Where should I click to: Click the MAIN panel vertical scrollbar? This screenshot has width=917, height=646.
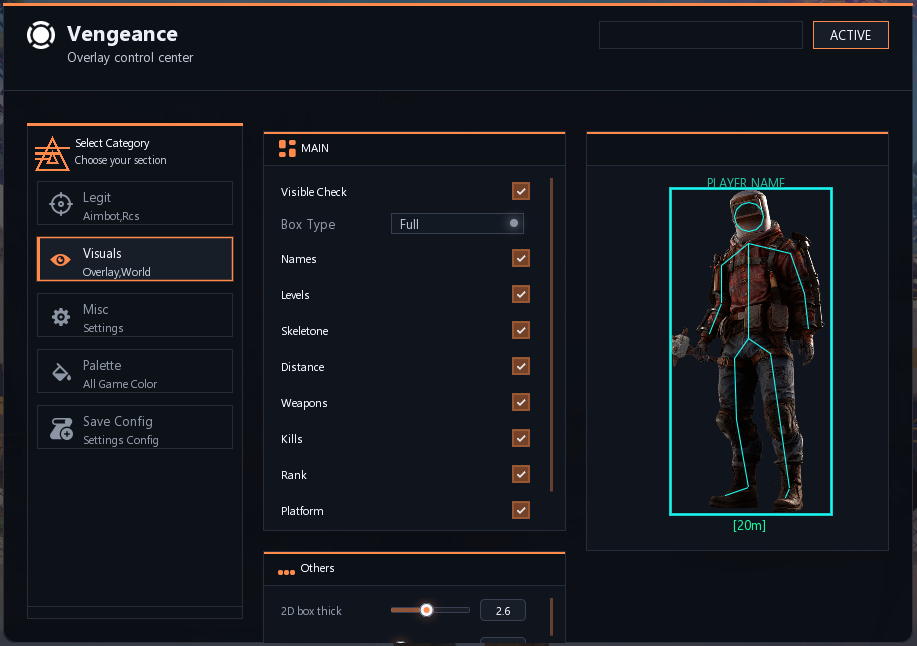coord(551,335)
